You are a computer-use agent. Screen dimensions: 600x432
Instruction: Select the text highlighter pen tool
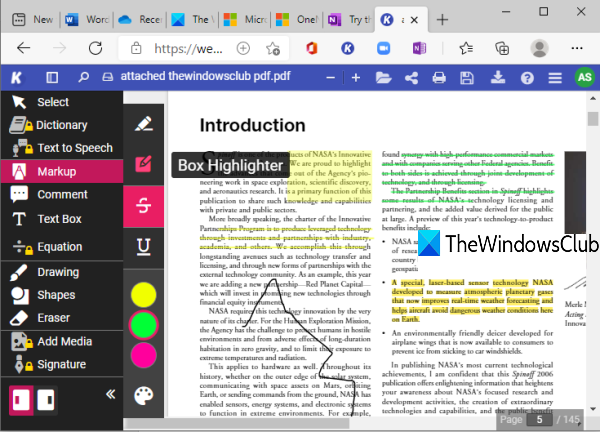pyautogui.click(x=144, y=123)
